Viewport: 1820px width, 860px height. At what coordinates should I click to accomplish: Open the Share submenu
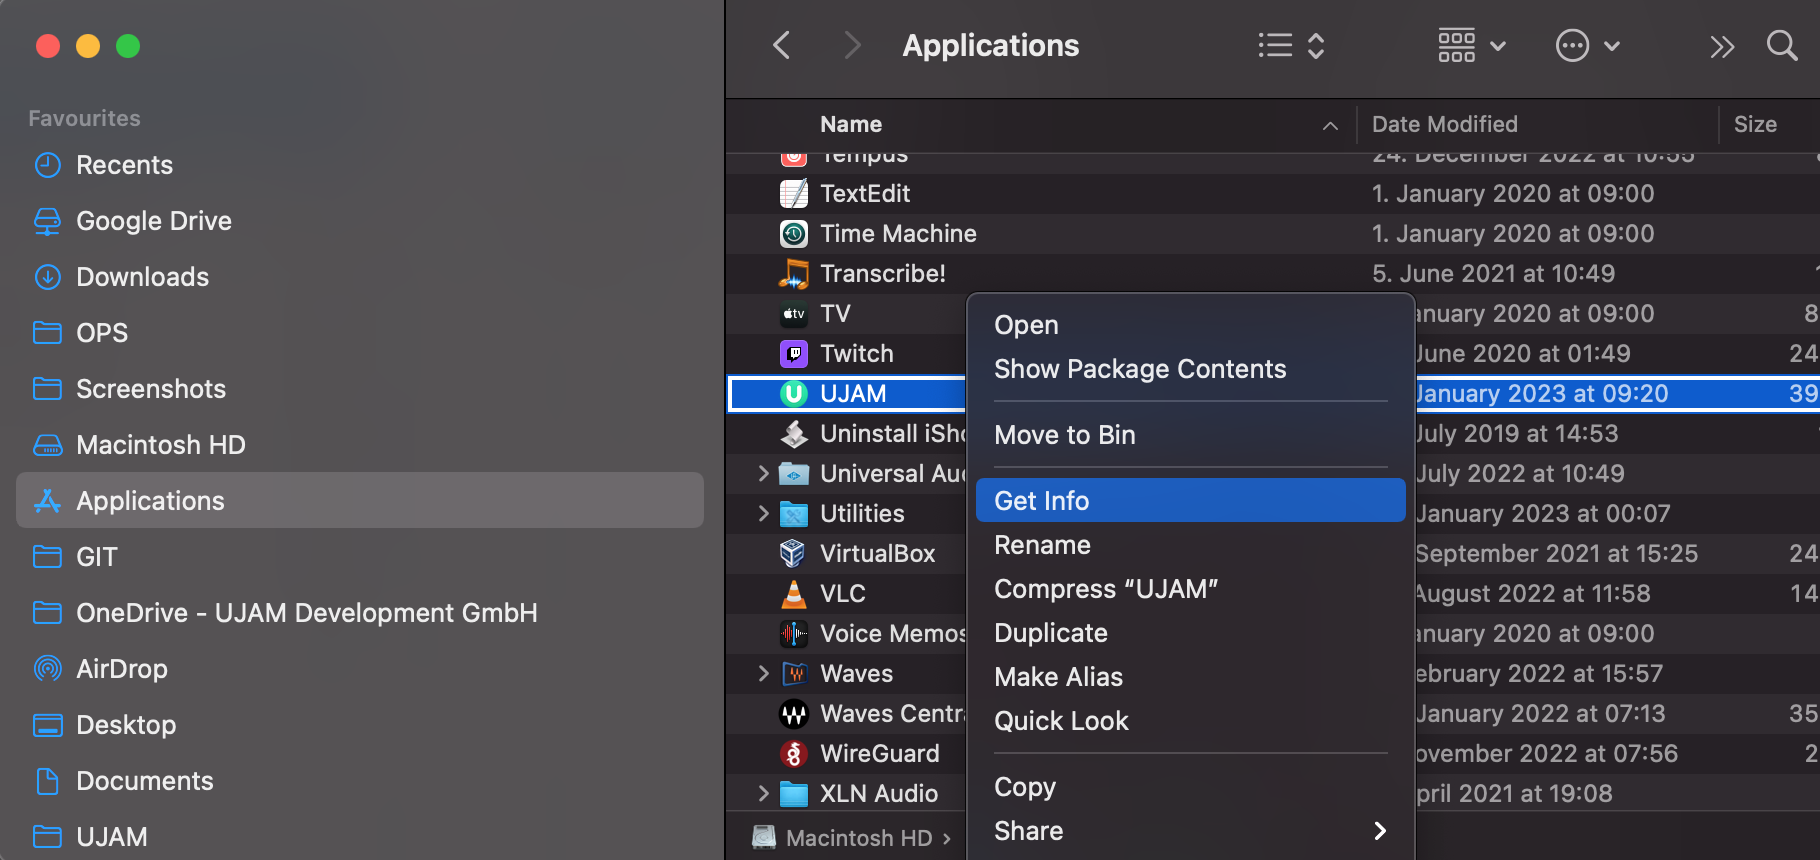click(1190, 831)
